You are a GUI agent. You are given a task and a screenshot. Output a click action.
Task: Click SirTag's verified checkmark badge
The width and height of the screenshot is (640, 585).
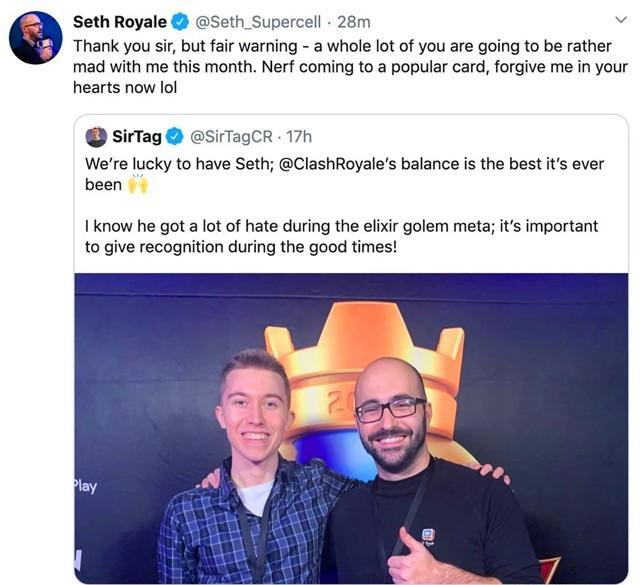(175, 136)
